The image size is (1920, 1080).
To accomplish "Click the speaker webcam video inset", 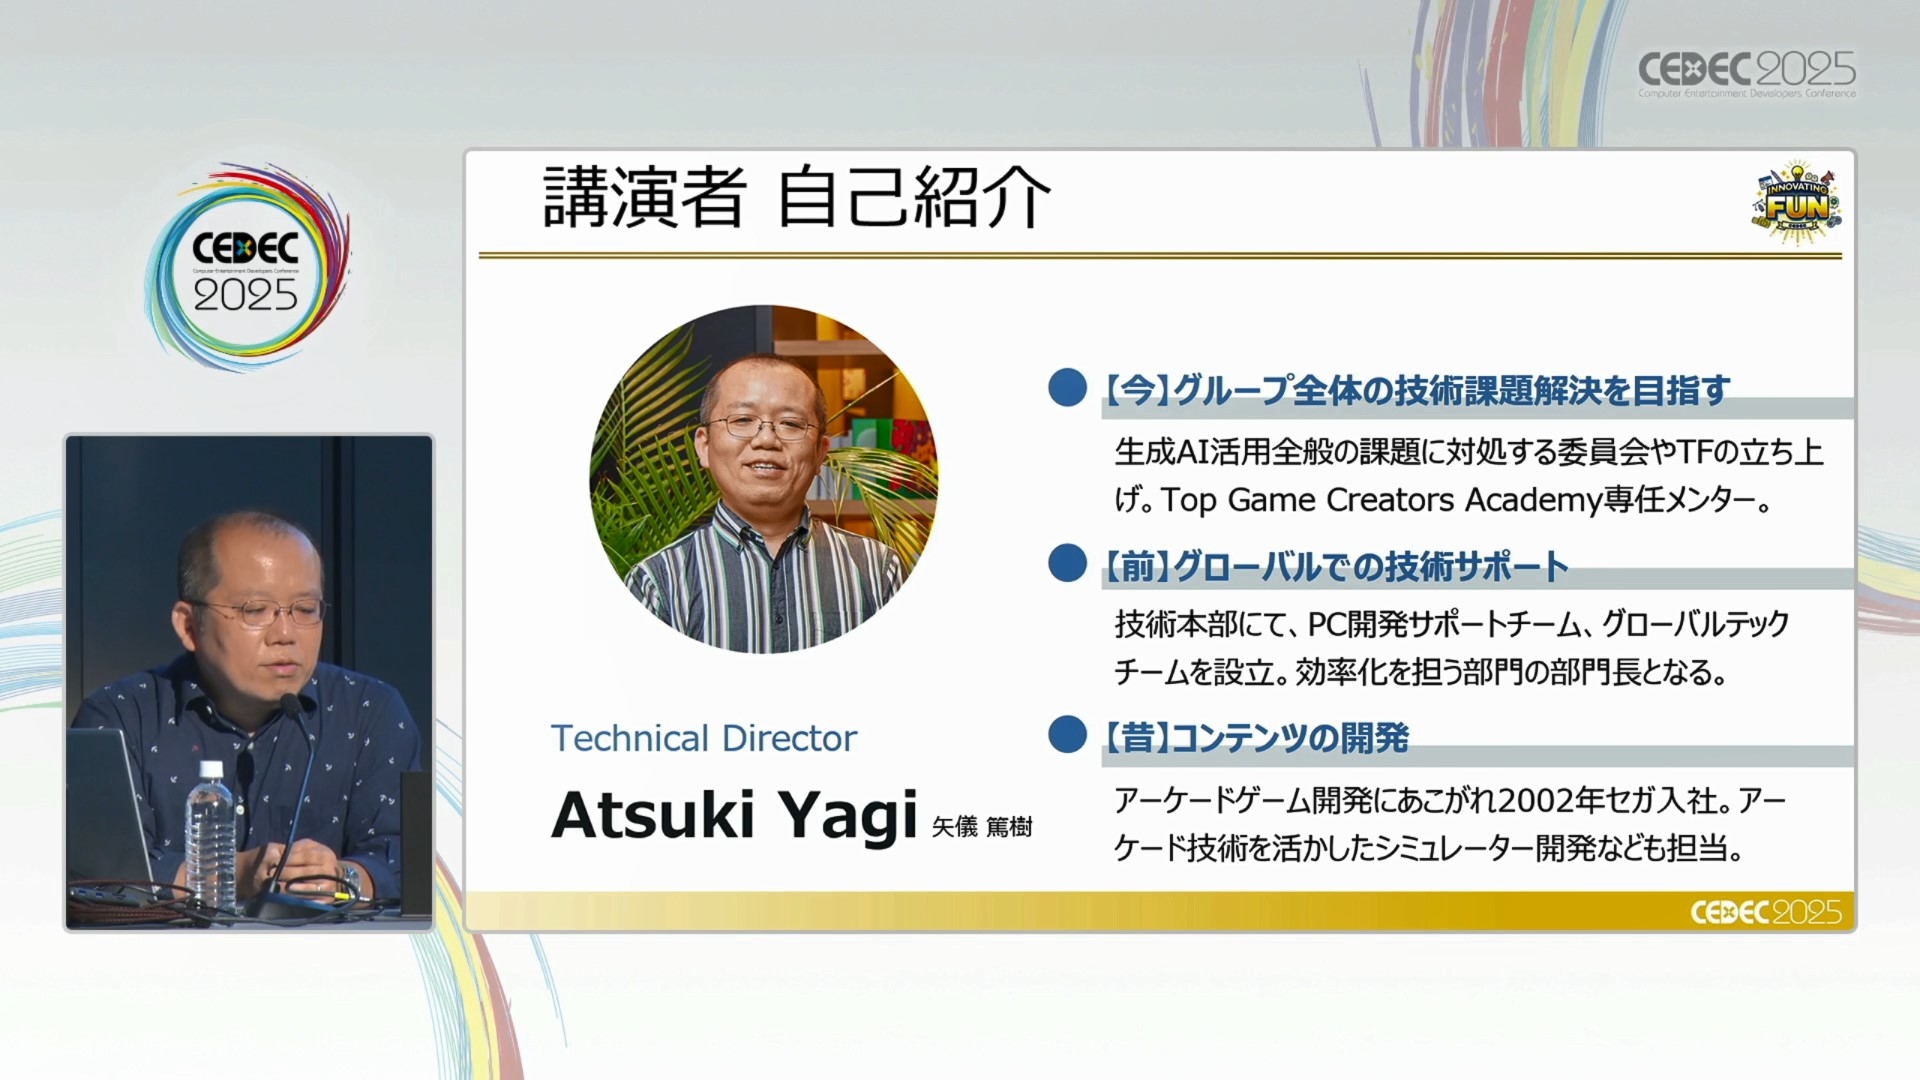I will [249, 682].
